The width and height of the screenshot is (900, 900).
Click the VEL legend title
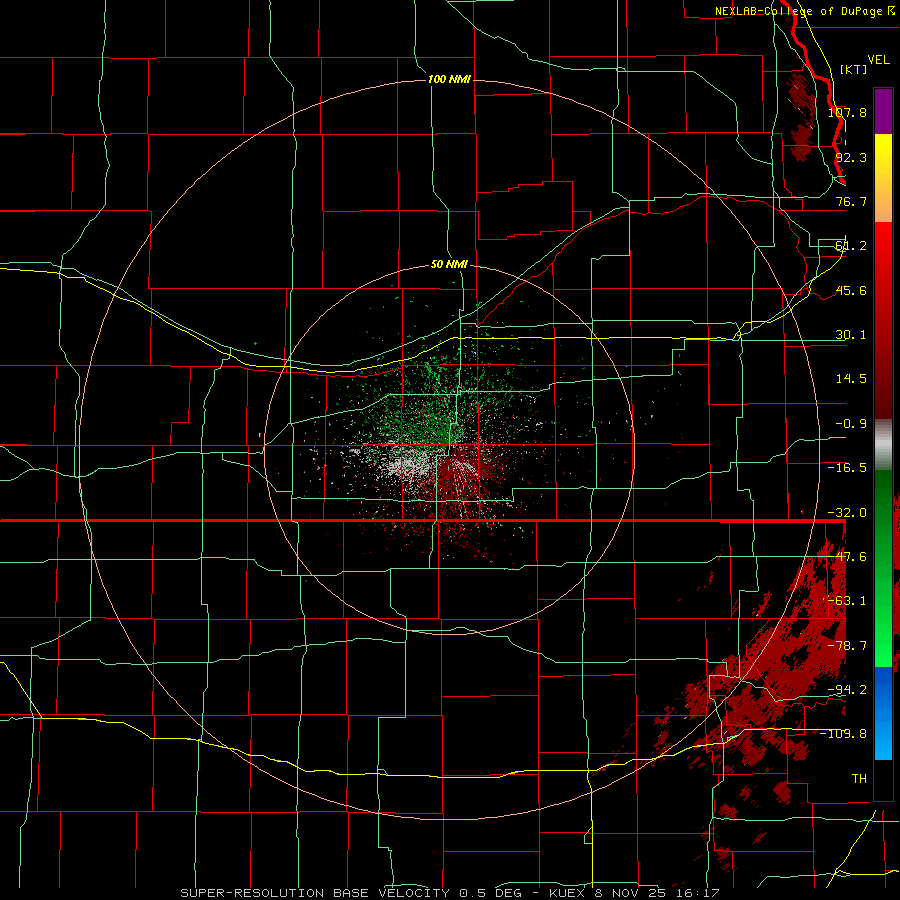click(878, 59)
